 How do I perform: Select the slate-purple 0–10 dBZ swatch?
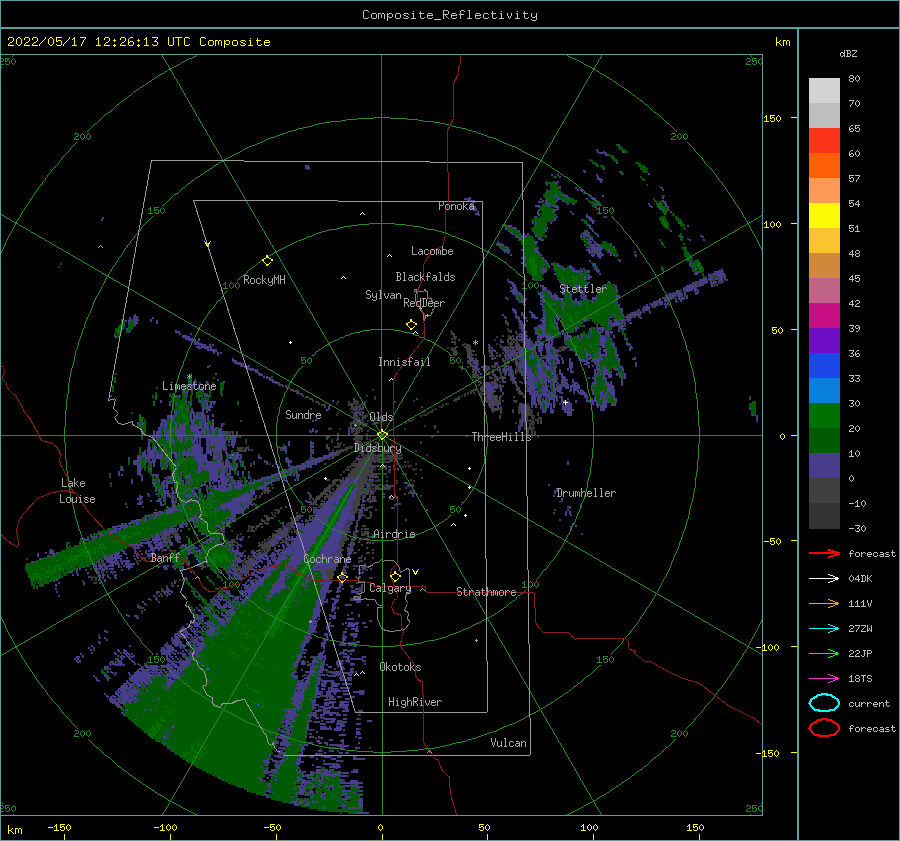pos(824,466)
